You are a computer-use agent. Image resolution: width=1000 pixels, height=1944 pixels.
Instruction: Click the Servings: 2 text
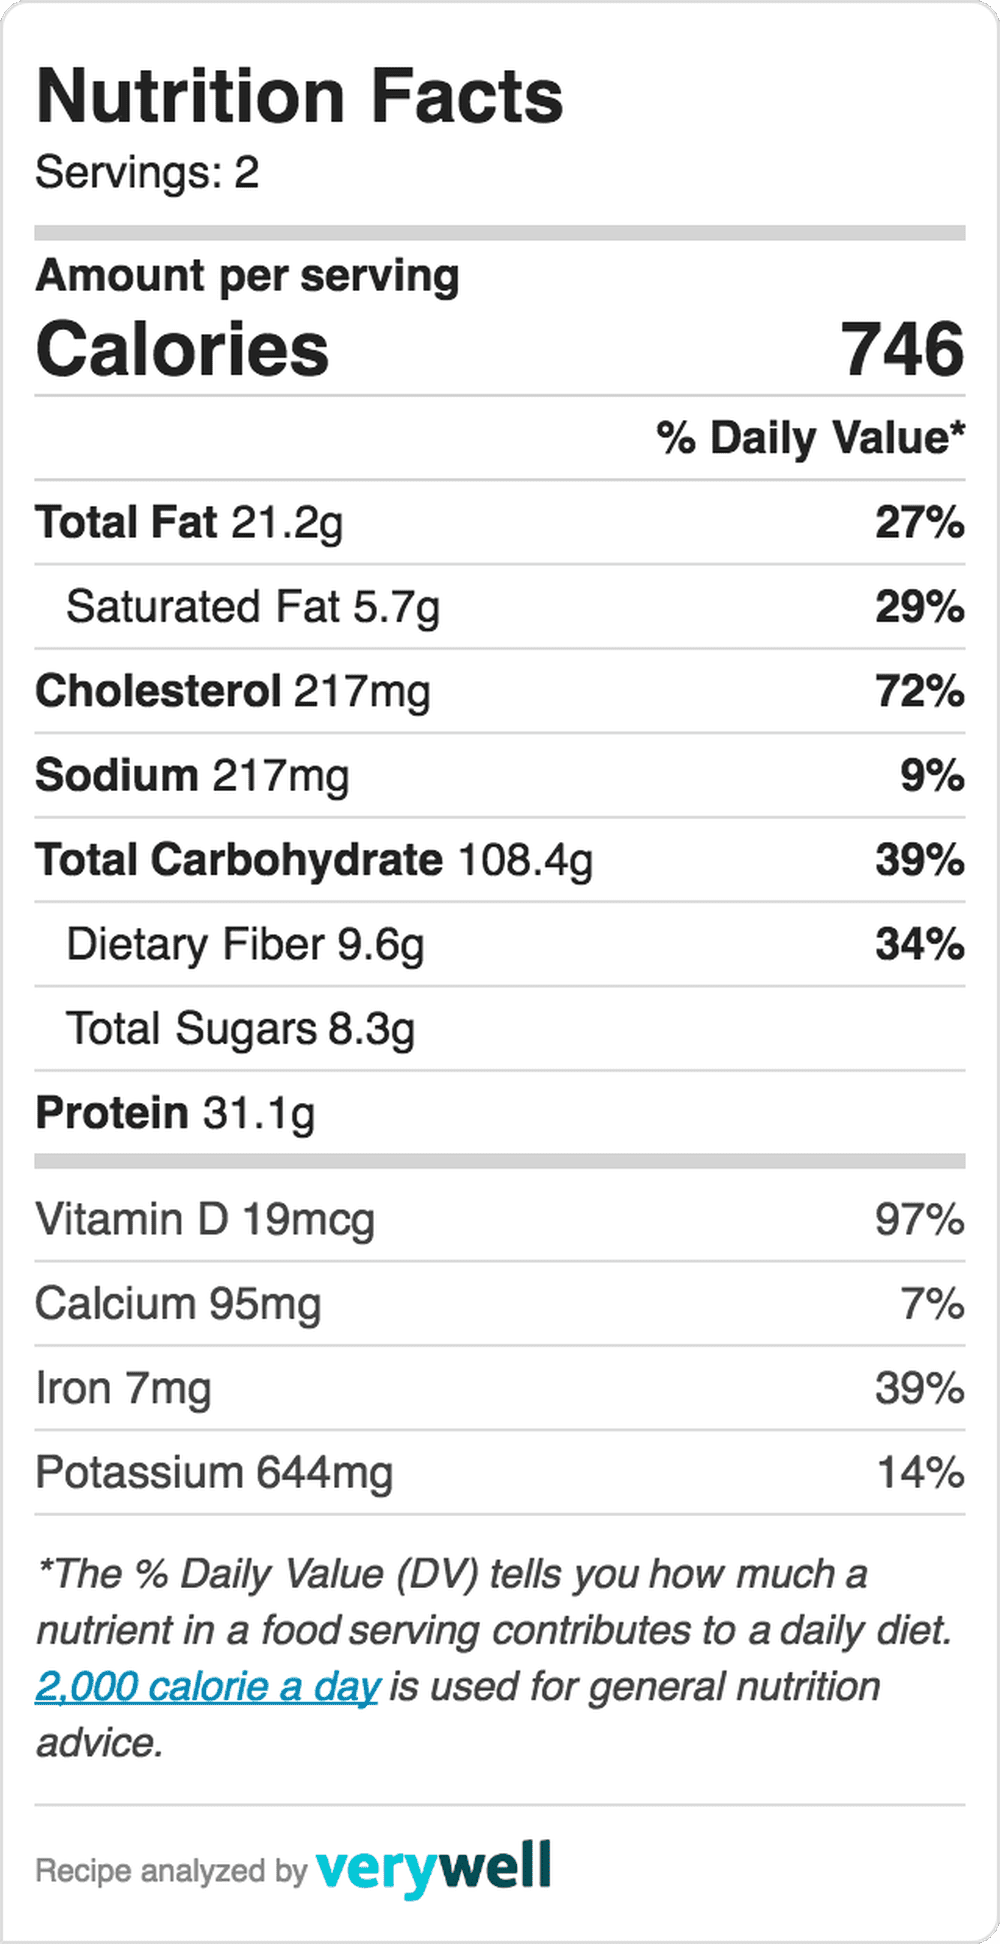point(147,172)
